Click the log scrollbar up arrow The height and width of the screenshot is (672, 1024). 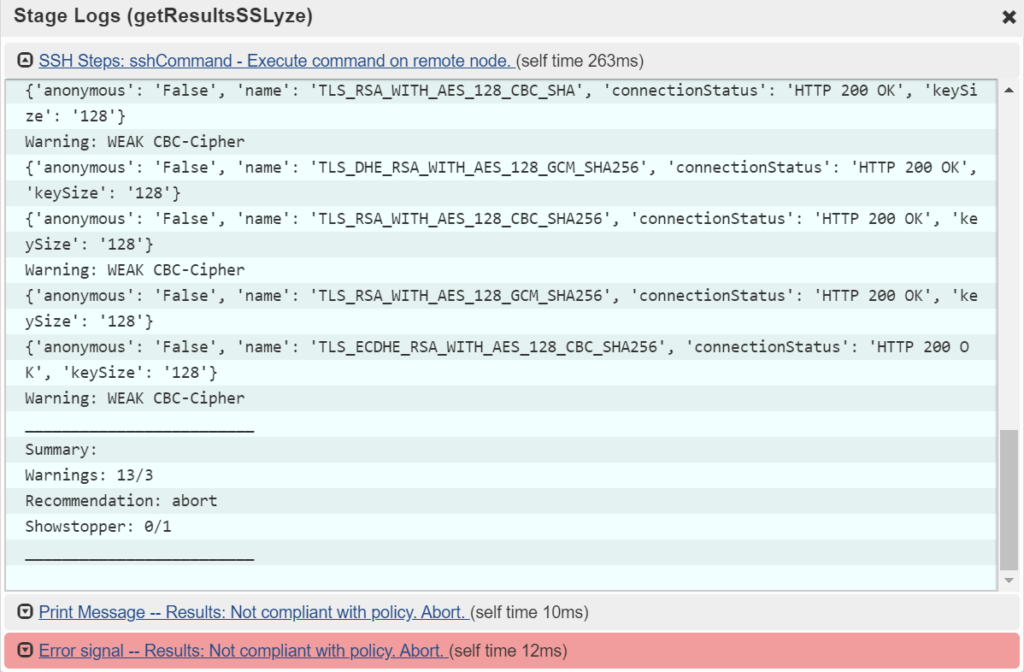[1009, 90]
